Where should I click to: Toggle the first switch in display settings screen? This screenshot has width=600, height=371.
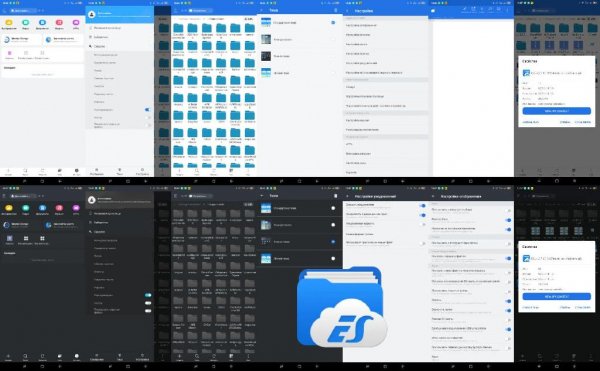508,211
